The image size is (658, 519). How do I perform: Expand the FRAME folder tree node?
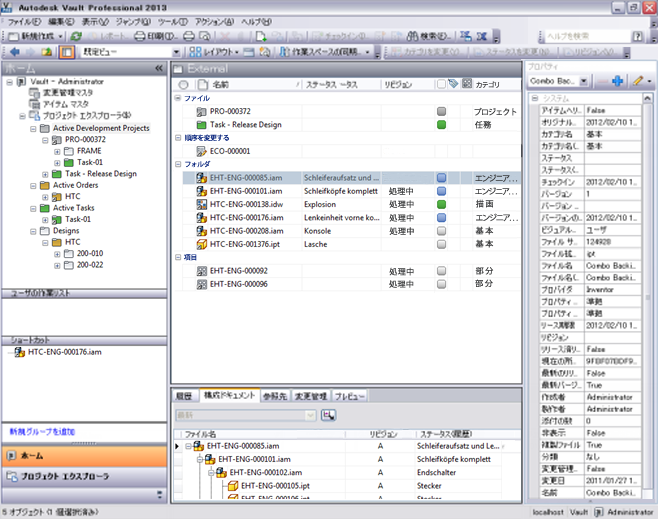pos(57,151)
